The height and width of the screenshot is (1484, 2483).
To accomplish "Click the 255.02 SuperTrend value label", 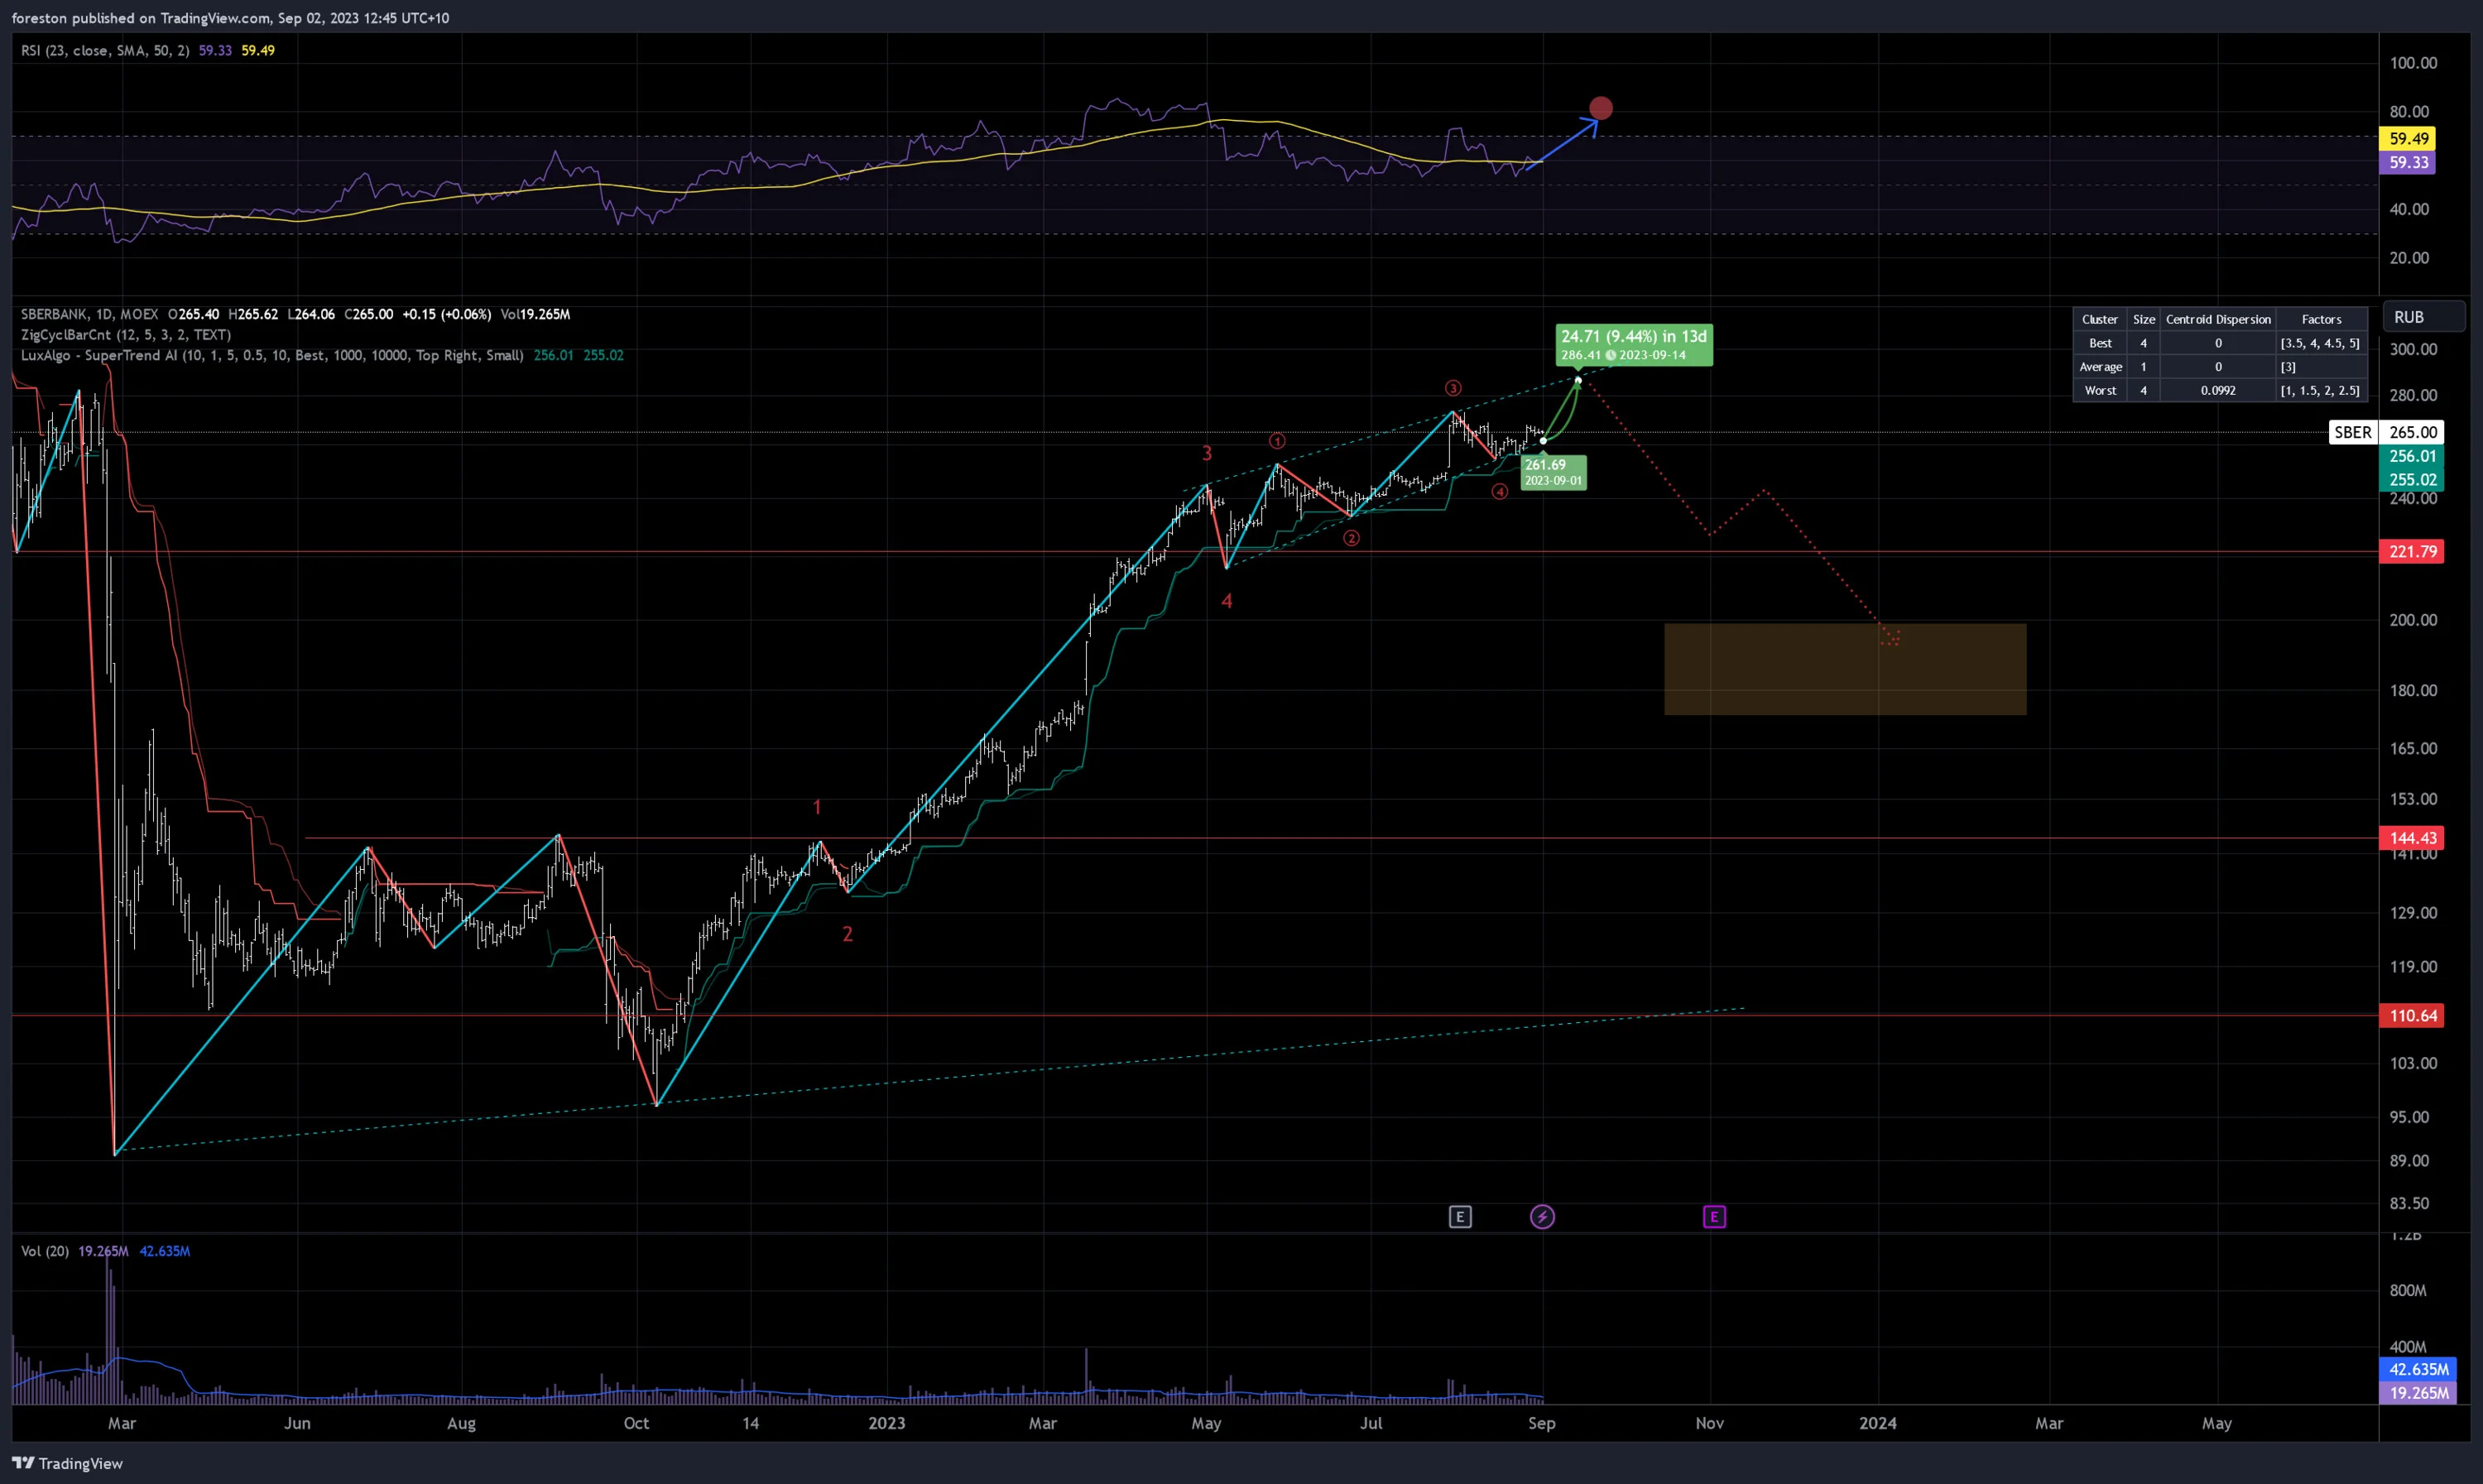I will click(x=2412, y=479).
